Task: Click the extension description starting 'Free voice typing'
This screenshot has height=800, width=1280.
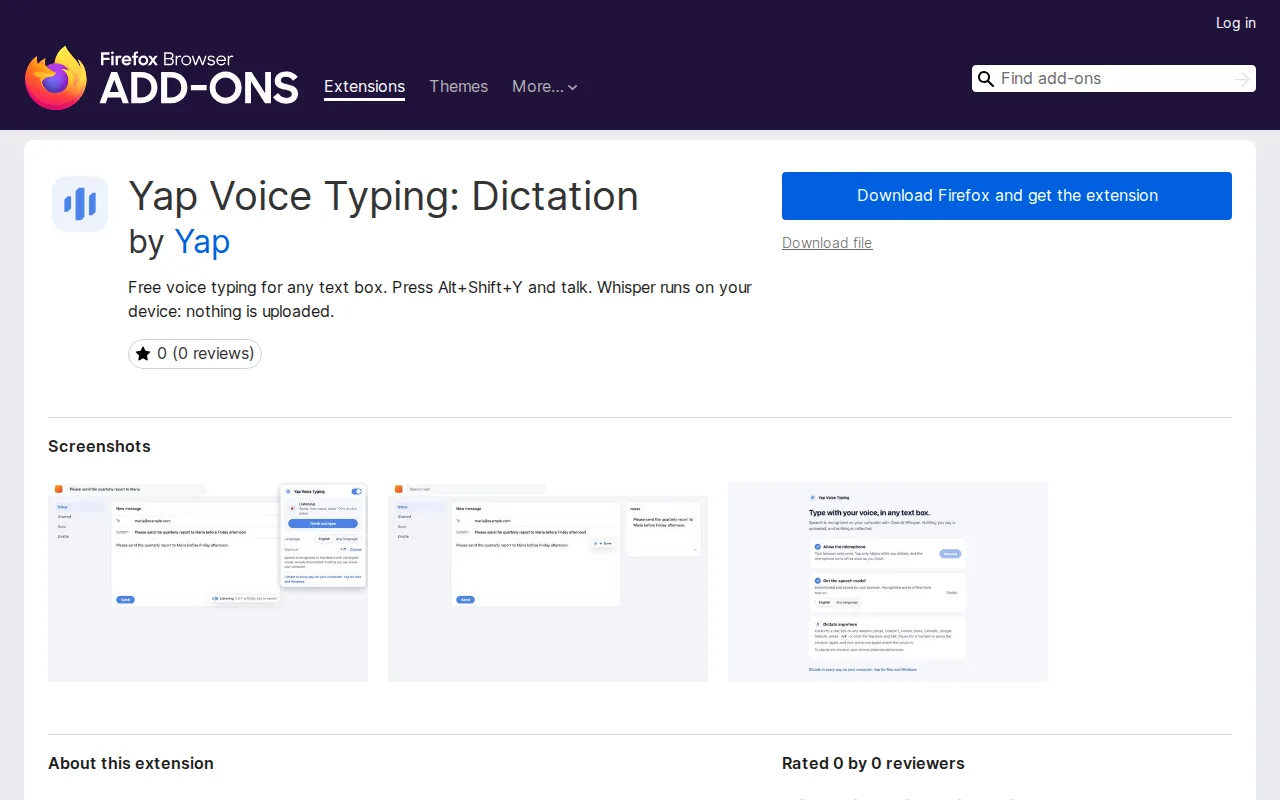Action: (x=440, y=299)
